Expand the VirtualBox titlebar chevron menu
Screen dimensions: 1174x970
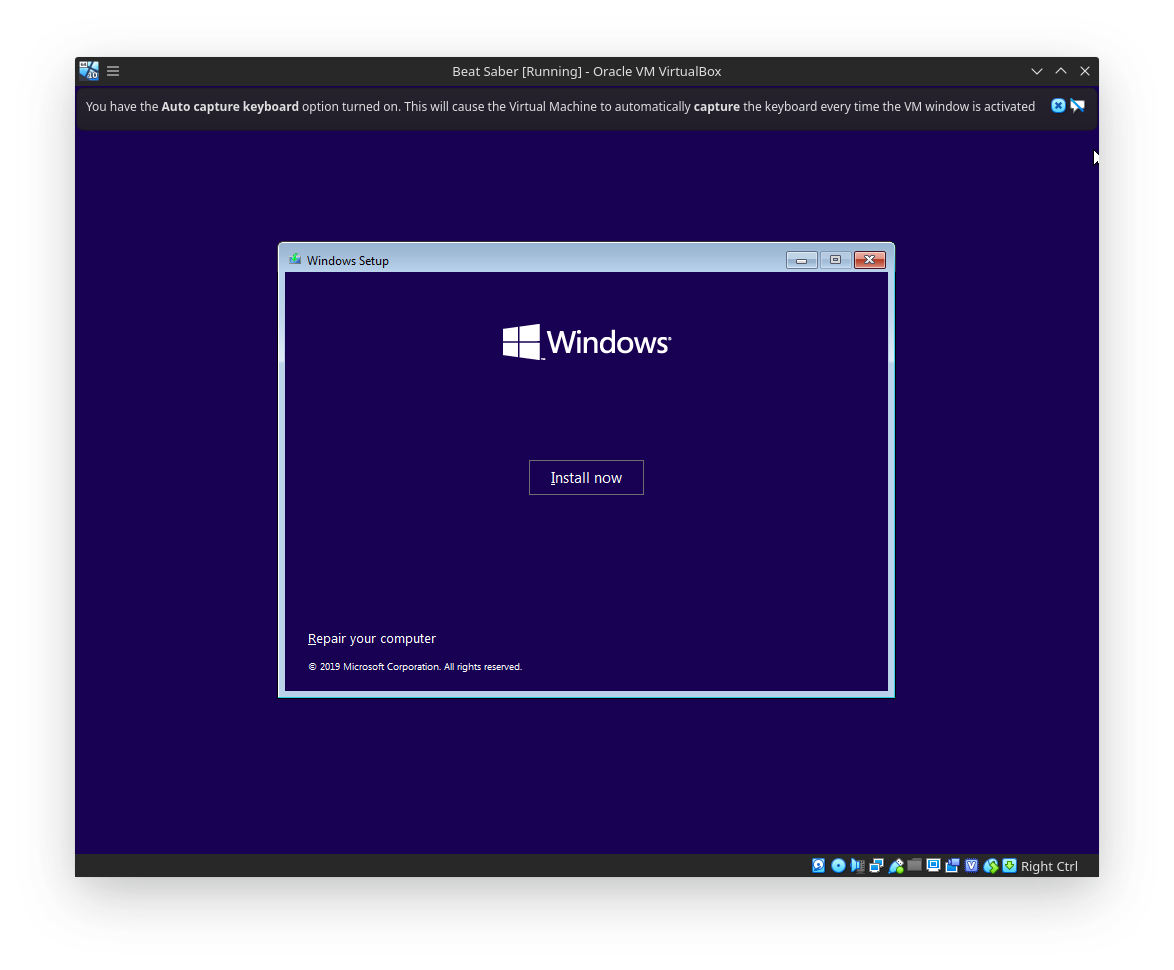pyautogui.click(x=1036, y=71)
